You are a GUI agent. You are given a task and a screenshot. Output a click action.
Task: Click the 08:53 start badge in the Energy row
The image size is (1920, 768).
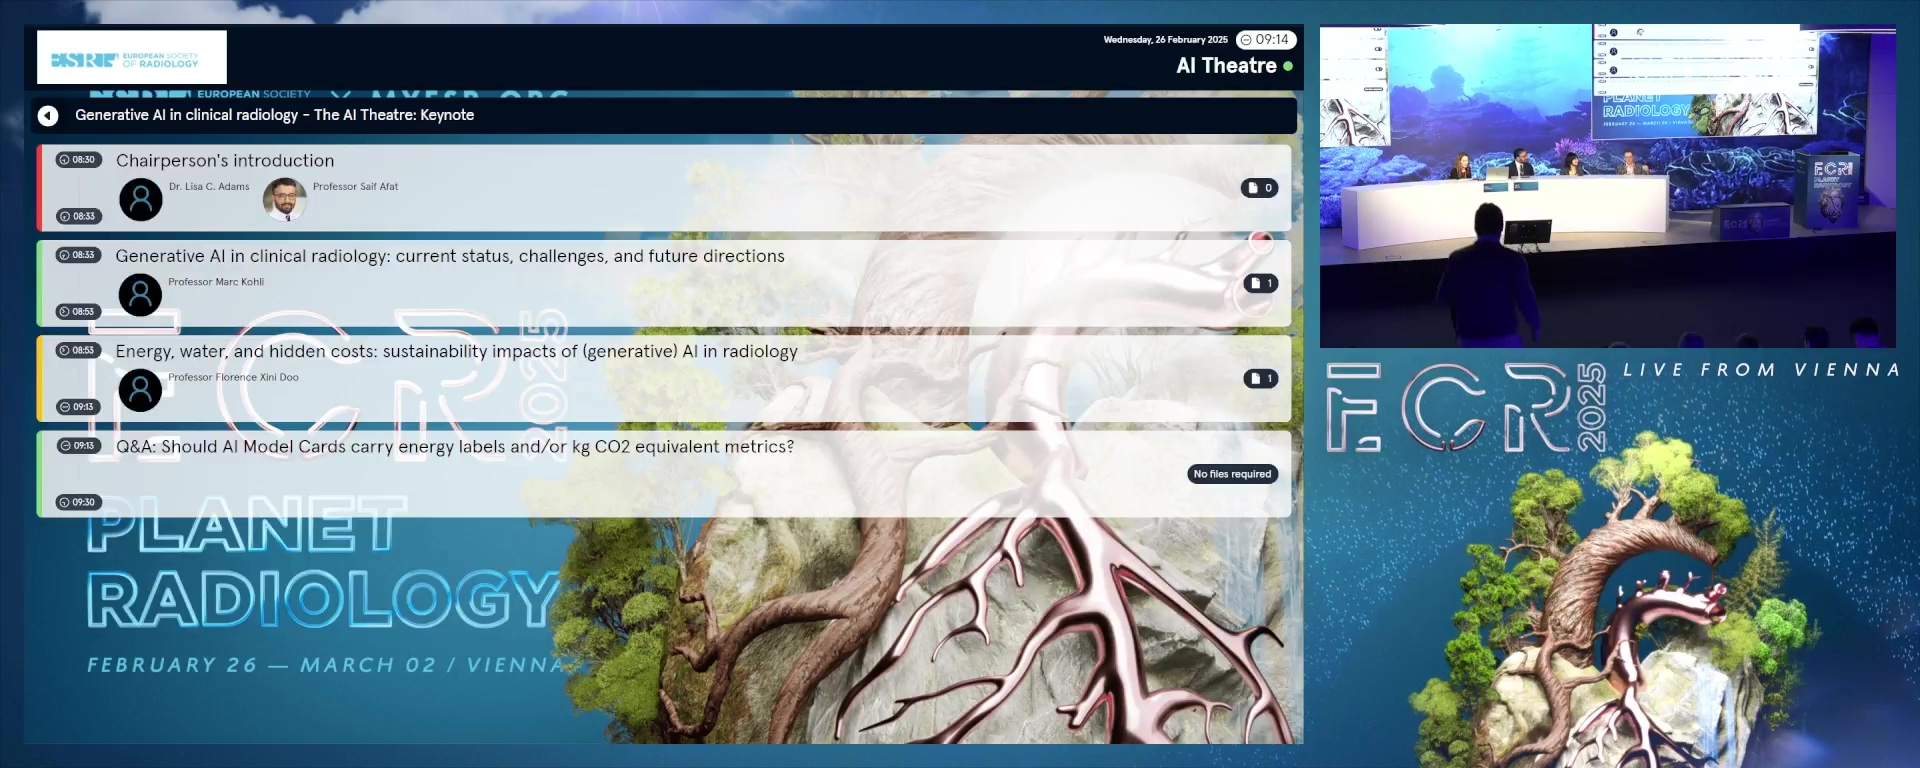[x=78, y=351]
